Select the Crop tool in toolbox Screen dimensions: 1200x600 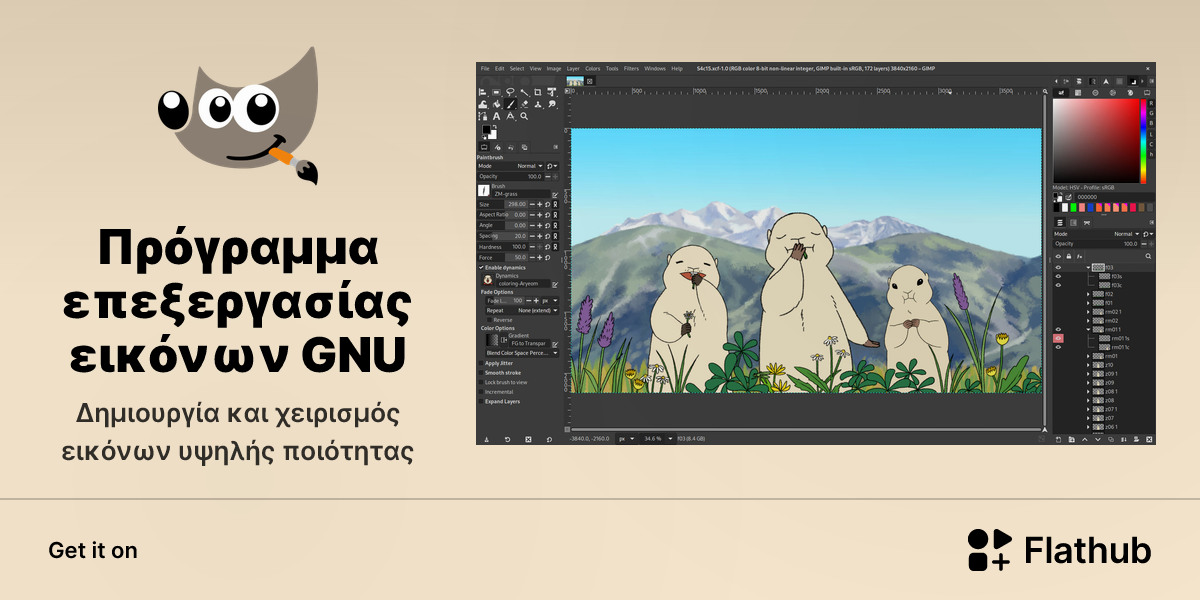pyautogui.click(x=538, y=92)
